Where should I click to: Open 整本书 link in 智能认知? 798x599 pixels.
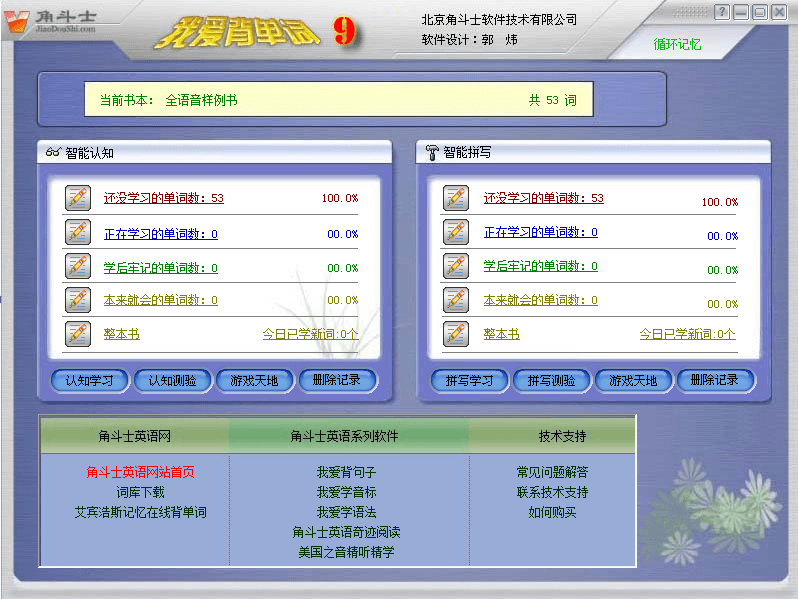[121, 334]
